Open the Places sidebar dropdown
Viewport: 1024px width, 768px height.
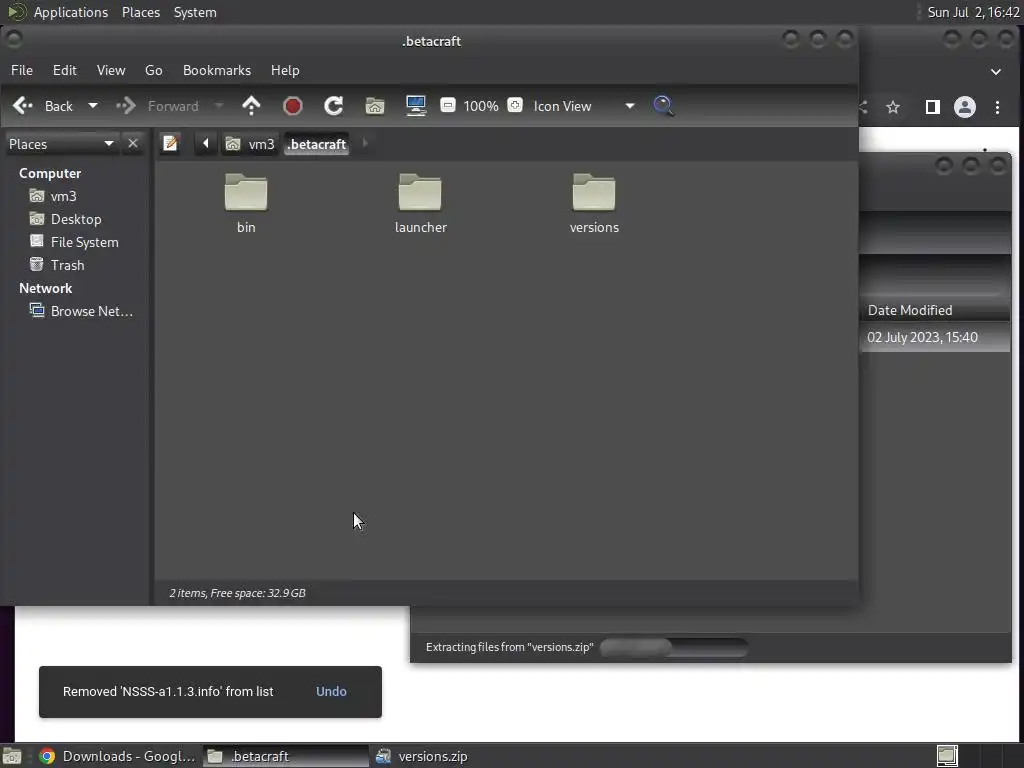[x=61, y=144]
